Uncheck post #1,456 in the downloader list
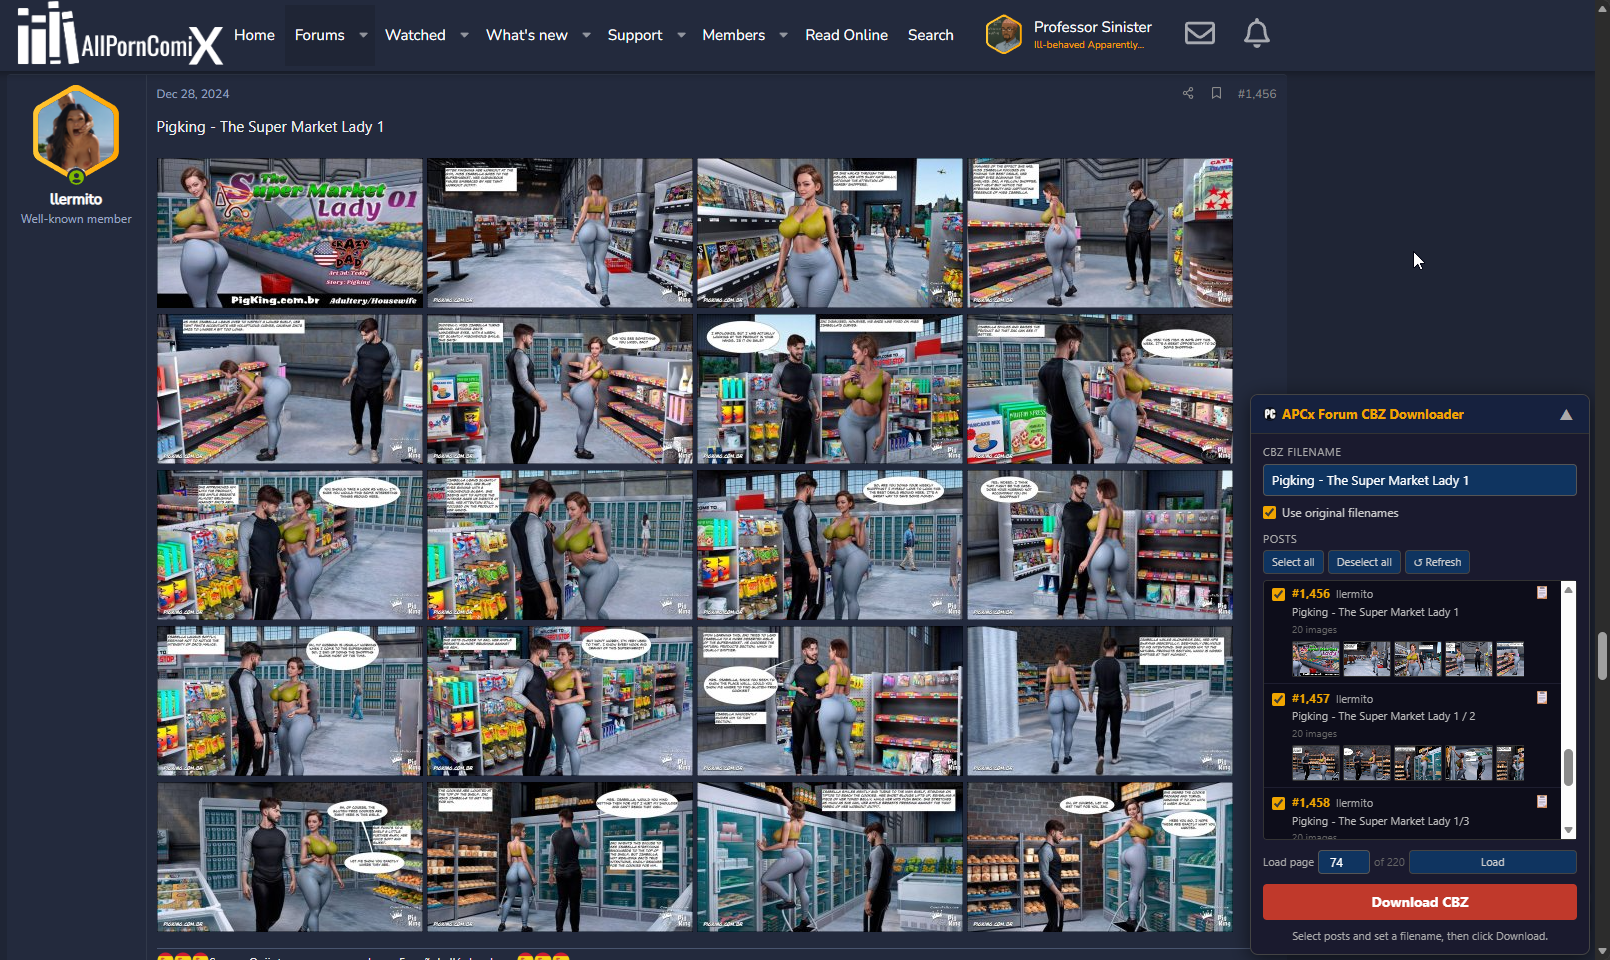 (x=1278, y=594)
